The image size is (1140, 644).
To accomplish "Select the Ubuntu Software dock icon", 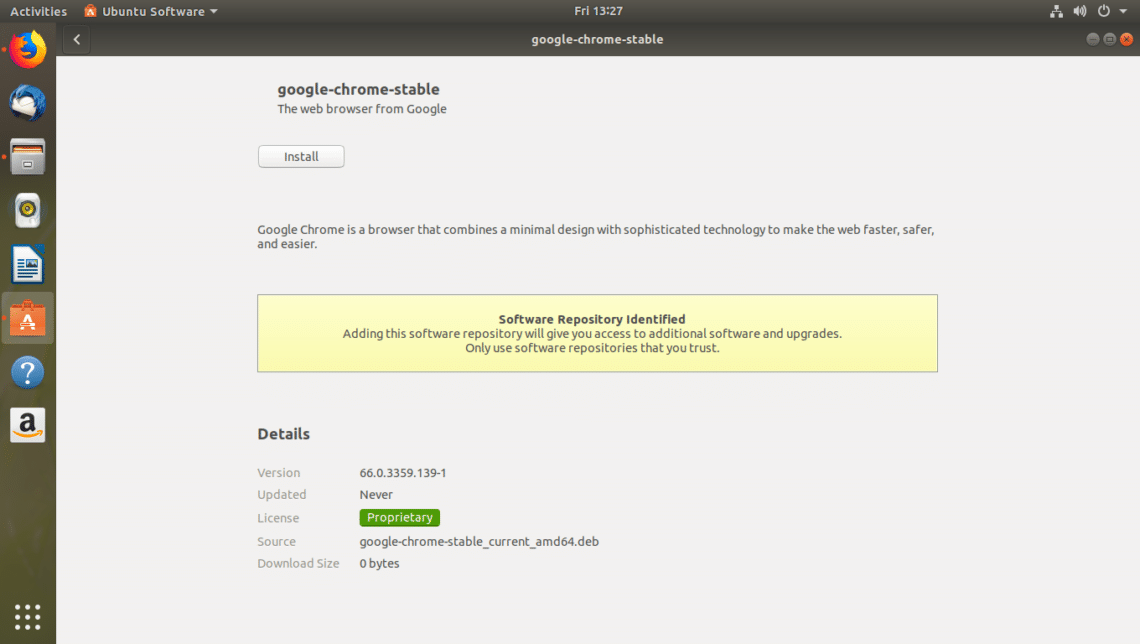I will (x=28, y=319).
